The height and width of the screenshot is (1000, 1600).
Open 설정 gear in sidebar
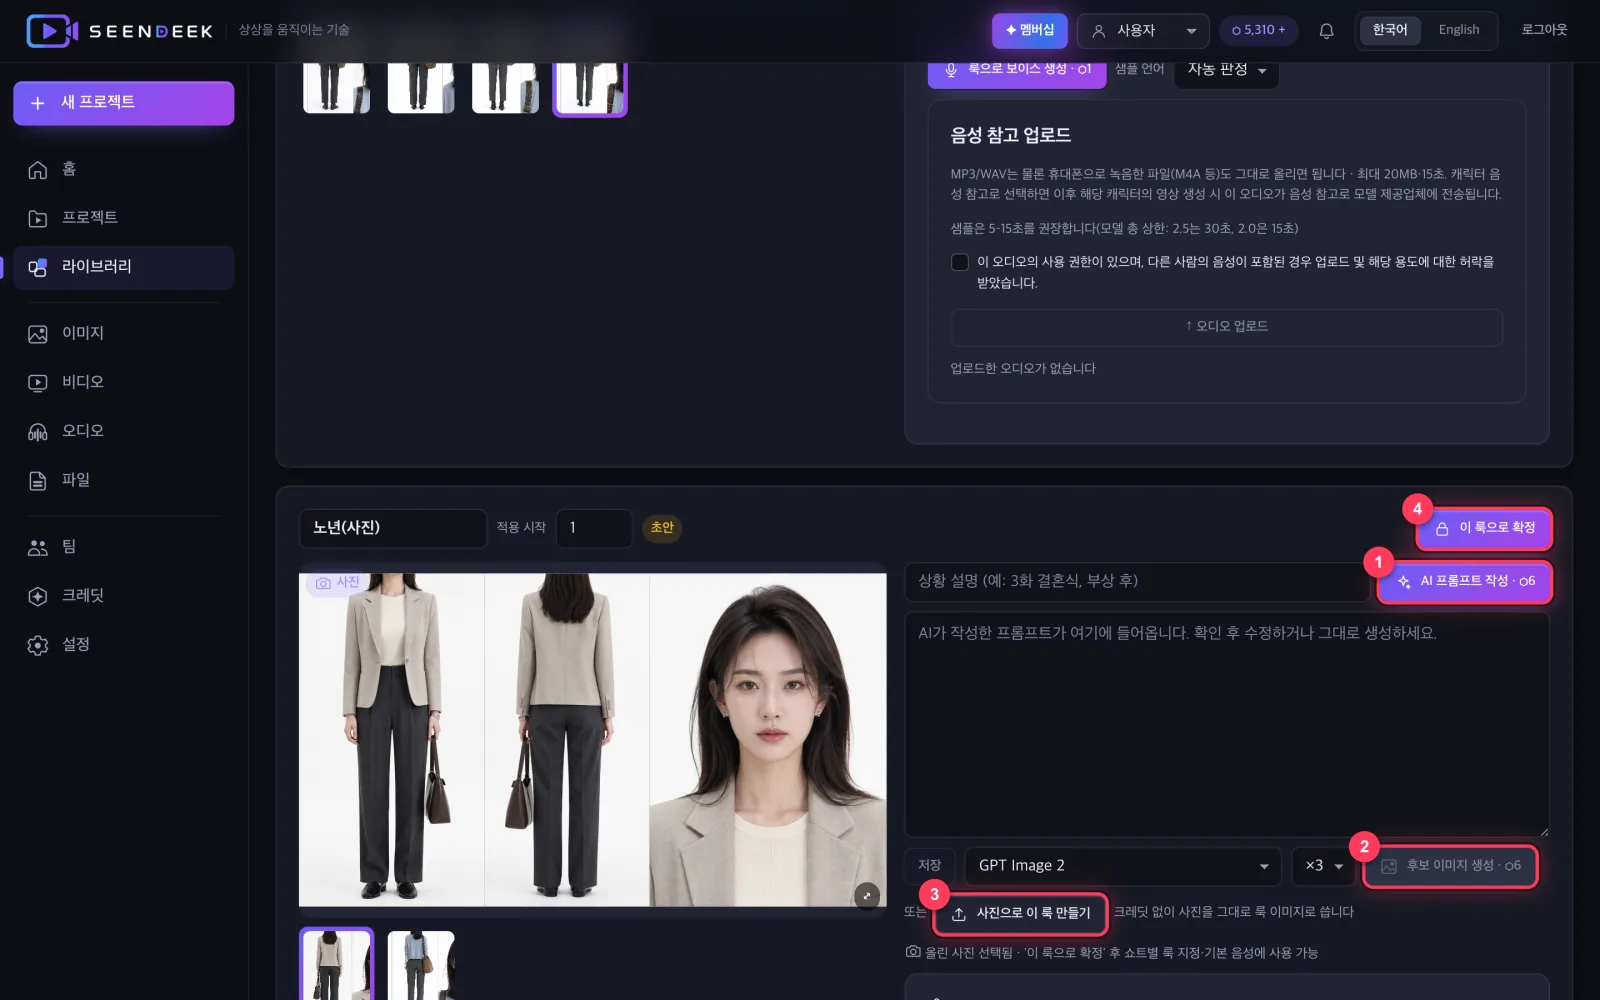(x=38, y=646)
